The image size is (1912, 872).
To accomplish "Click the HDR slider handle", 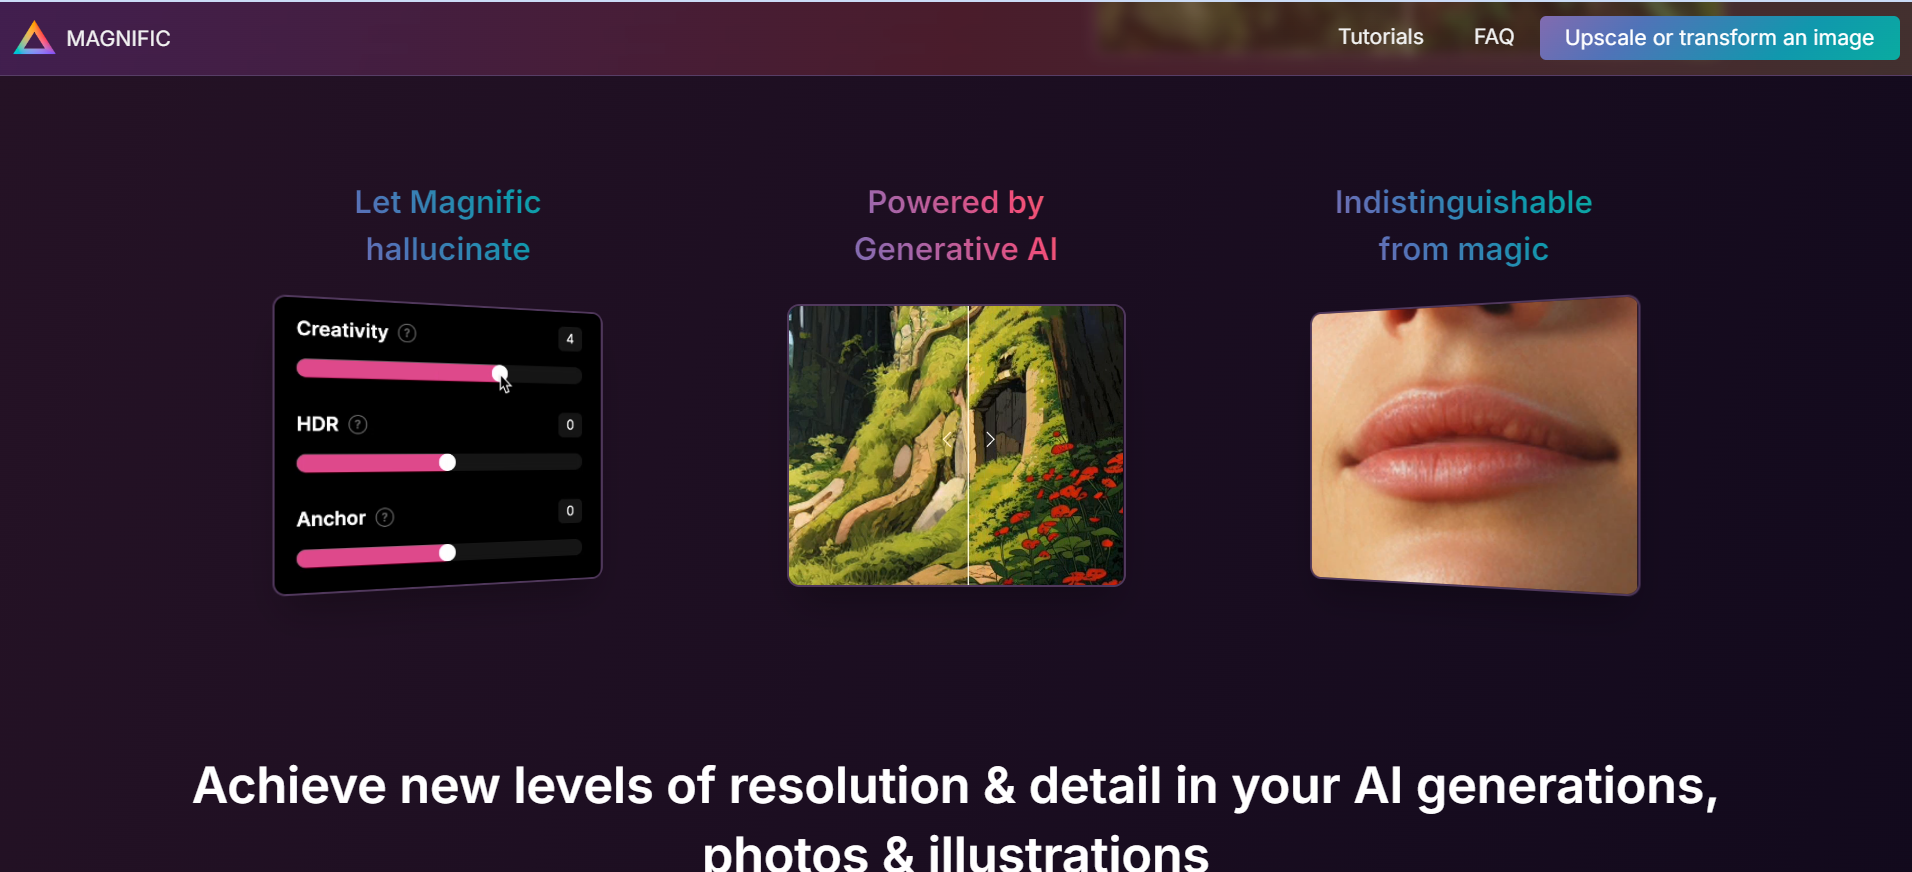I will 447,462.
